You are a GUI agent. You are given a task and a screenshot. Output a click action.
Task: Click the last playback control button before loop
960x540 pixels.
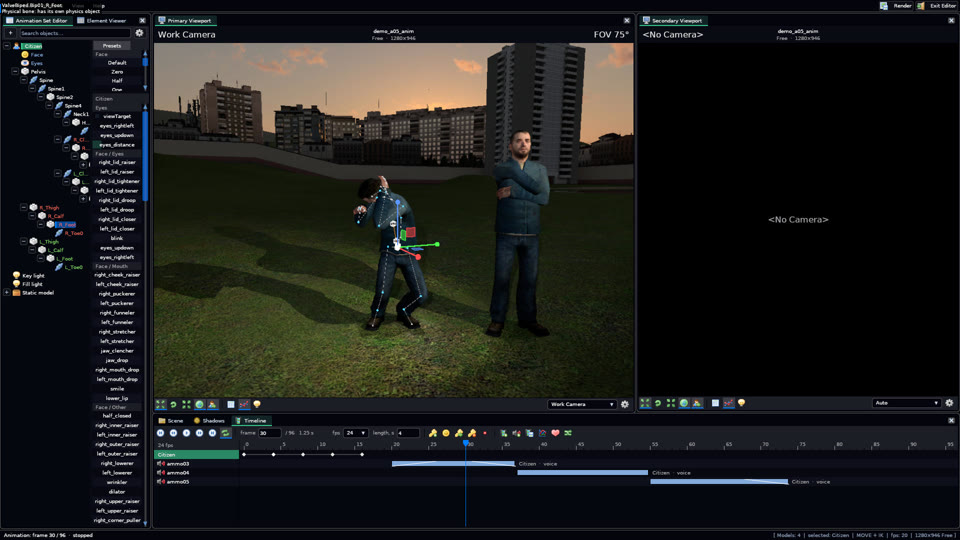(212, 433)
